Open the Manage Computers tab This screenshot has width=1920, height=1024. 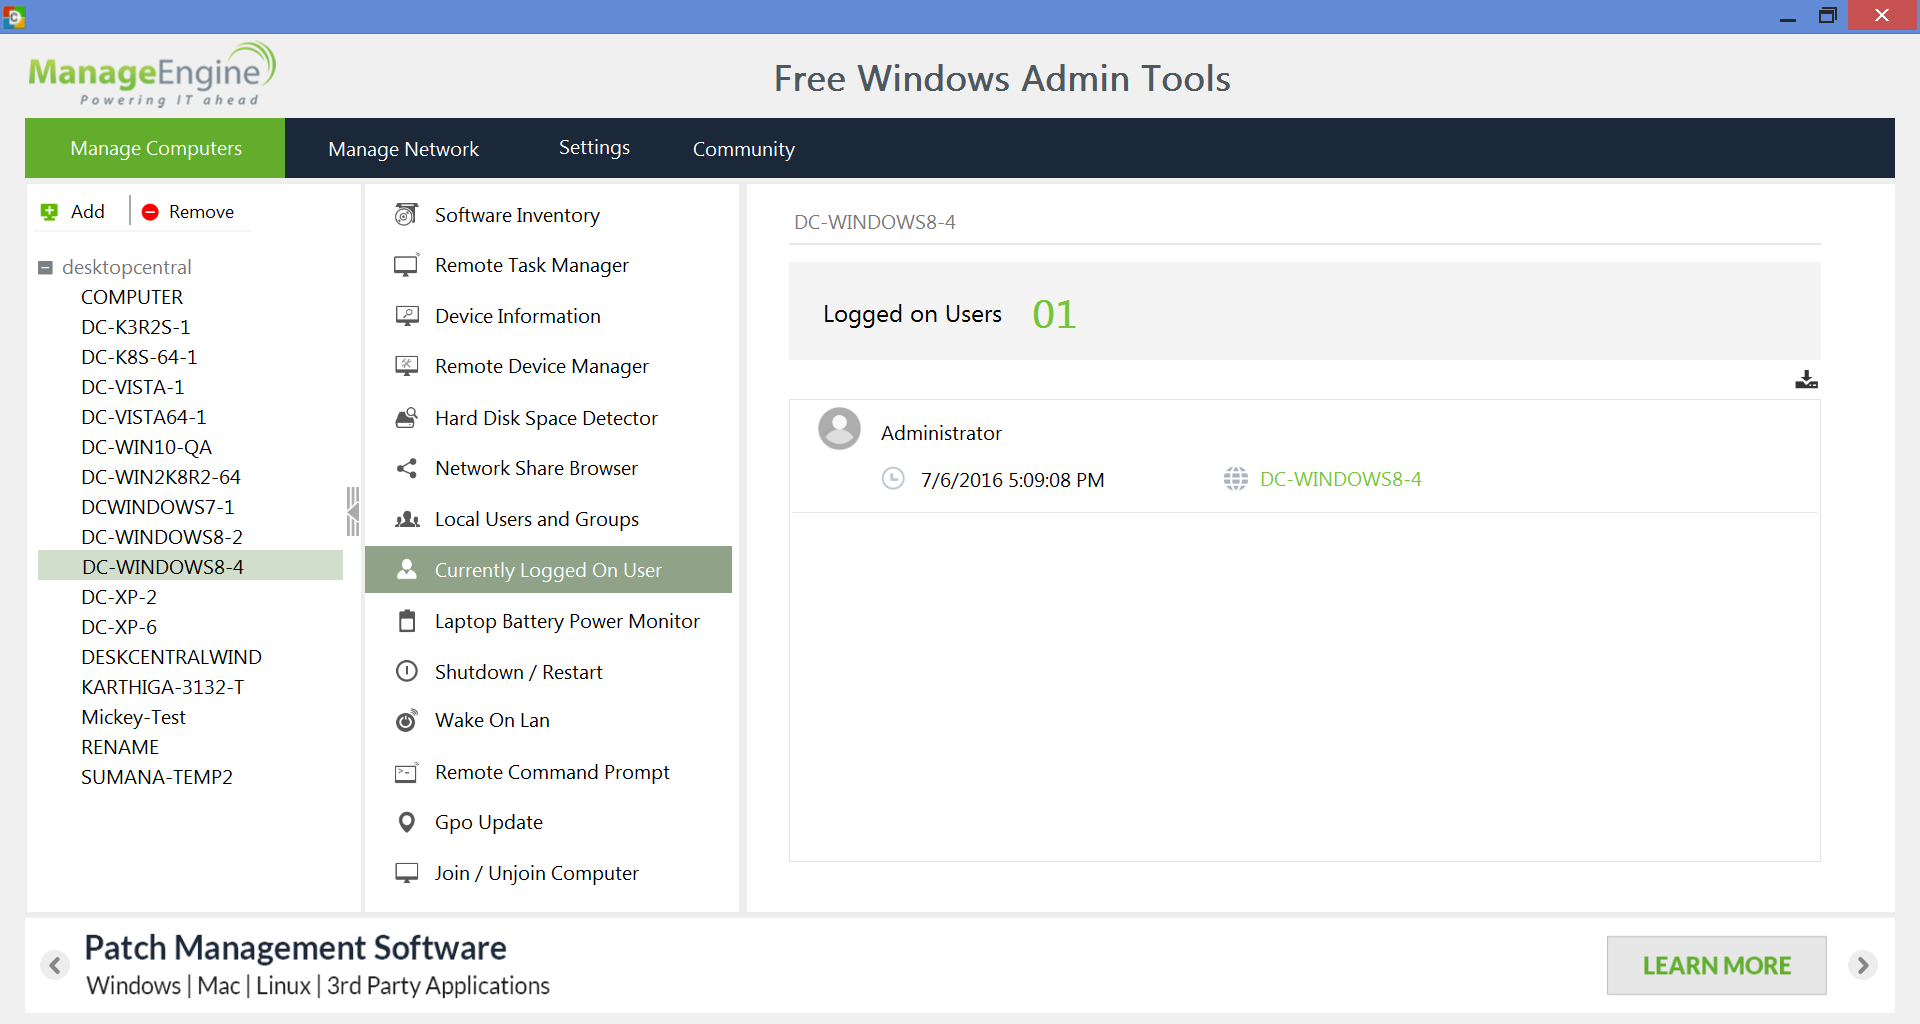[156, 148]
